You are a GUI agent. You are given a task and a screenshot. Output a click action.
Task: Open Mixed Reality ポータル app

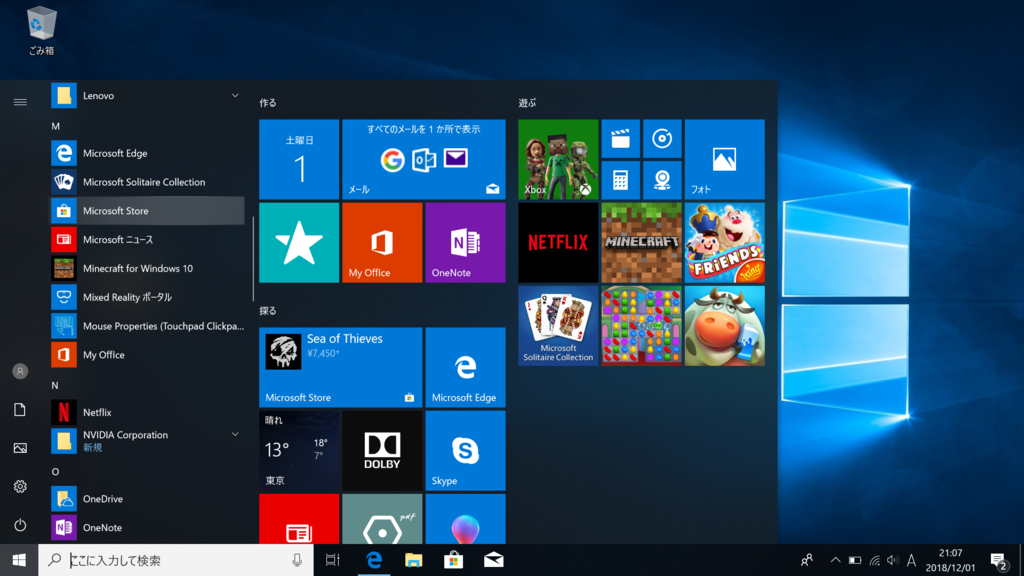(148, 297)
